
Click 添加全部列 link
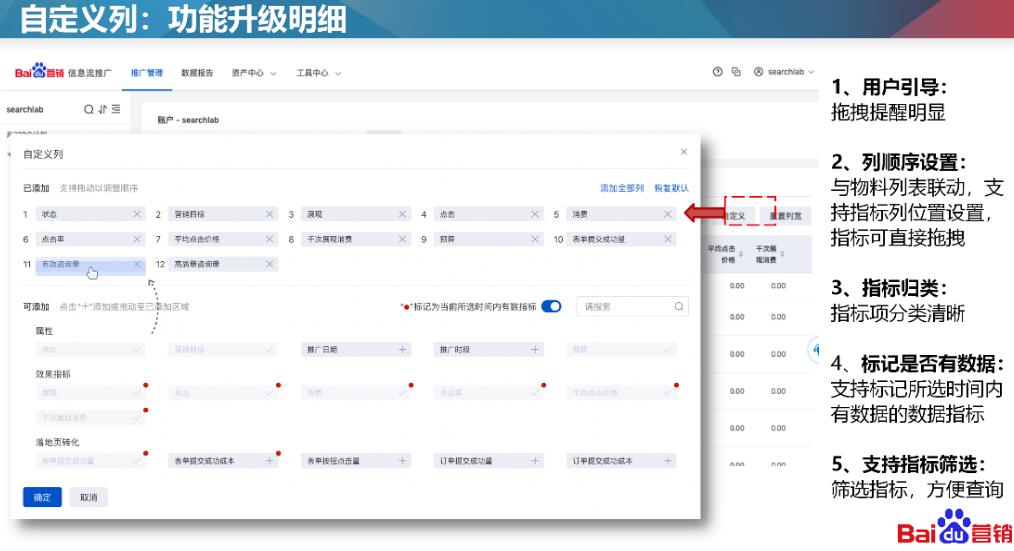click(621, 188)
